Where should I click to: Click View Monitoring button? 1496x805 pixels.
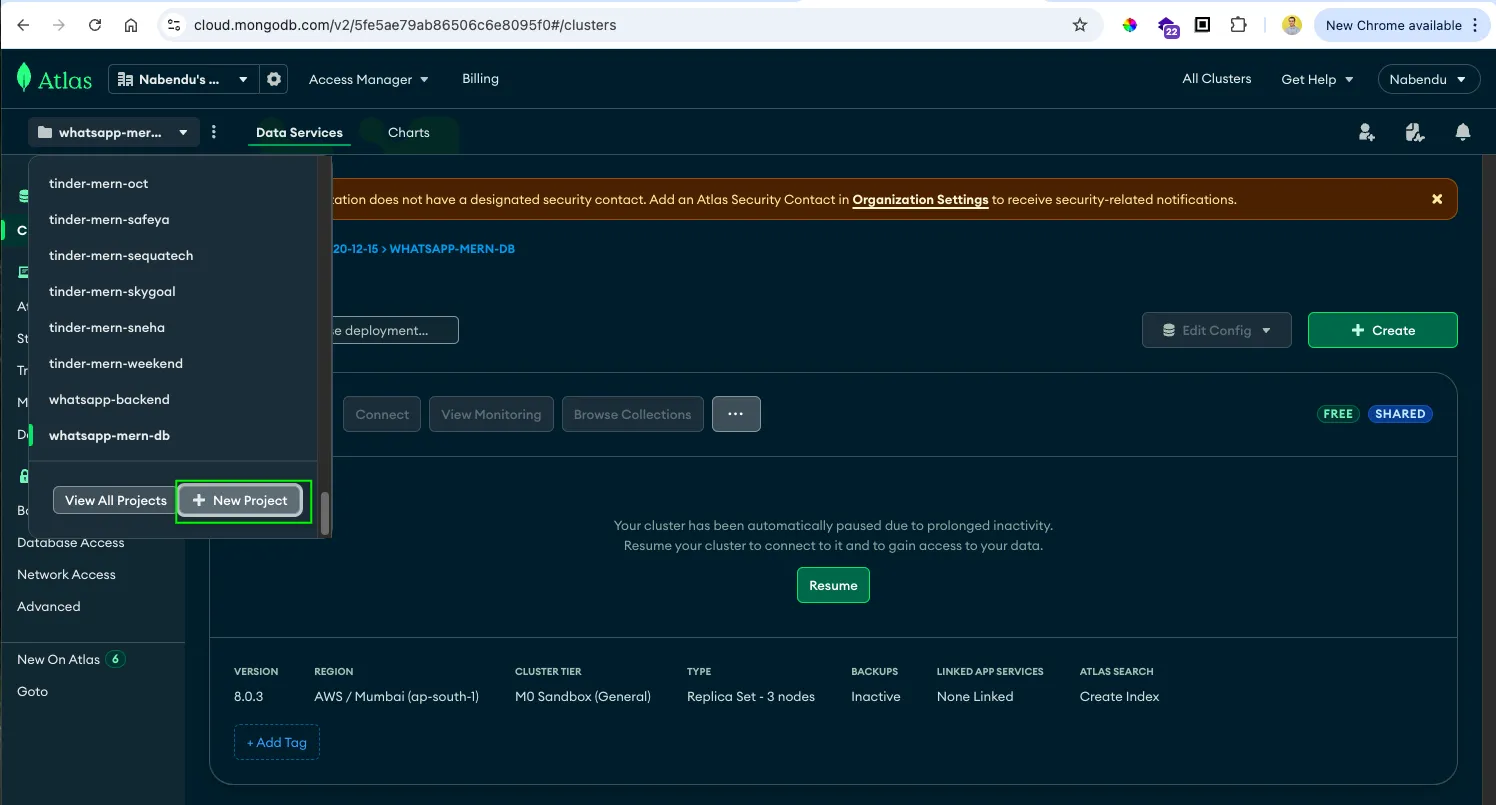point(491,414)
